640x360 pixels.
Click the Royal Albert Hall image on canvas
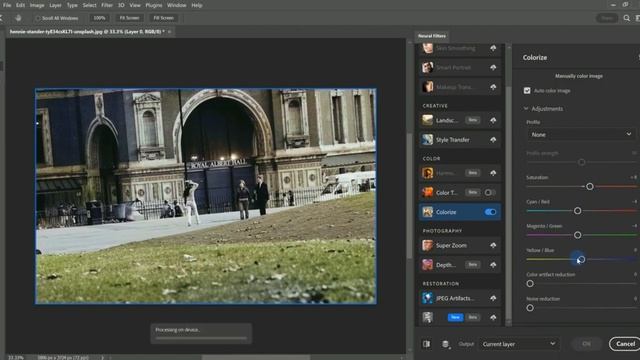pos(206,196)
